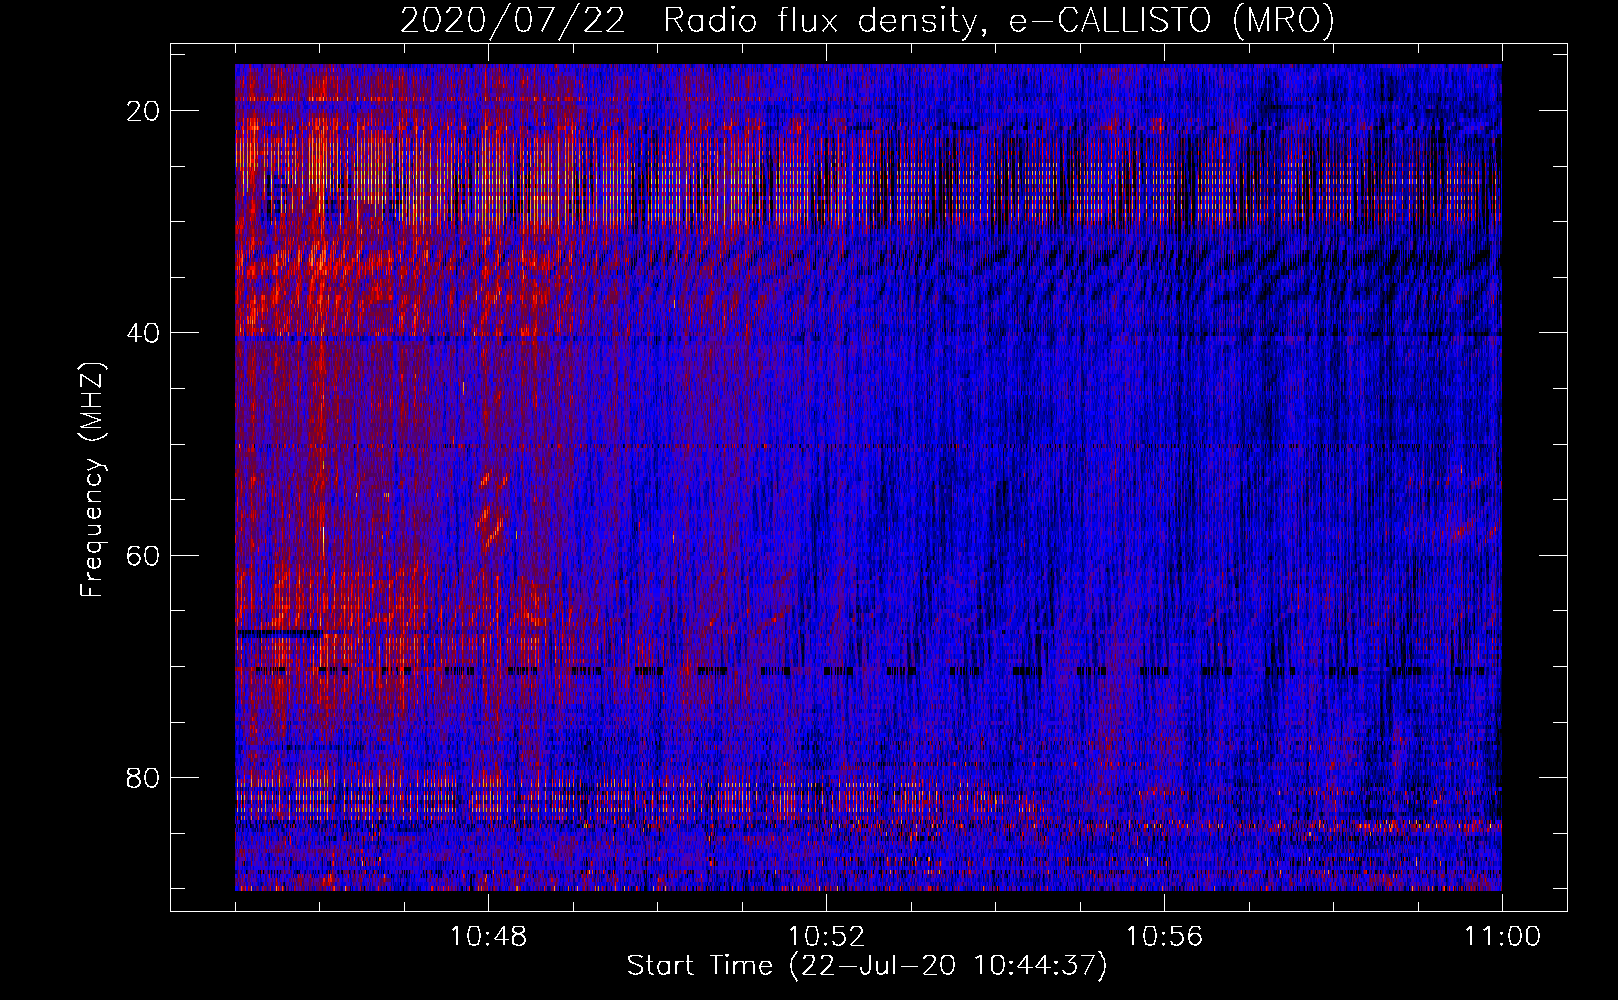Click the 60 MHz frequency tick label

[144, 555]
